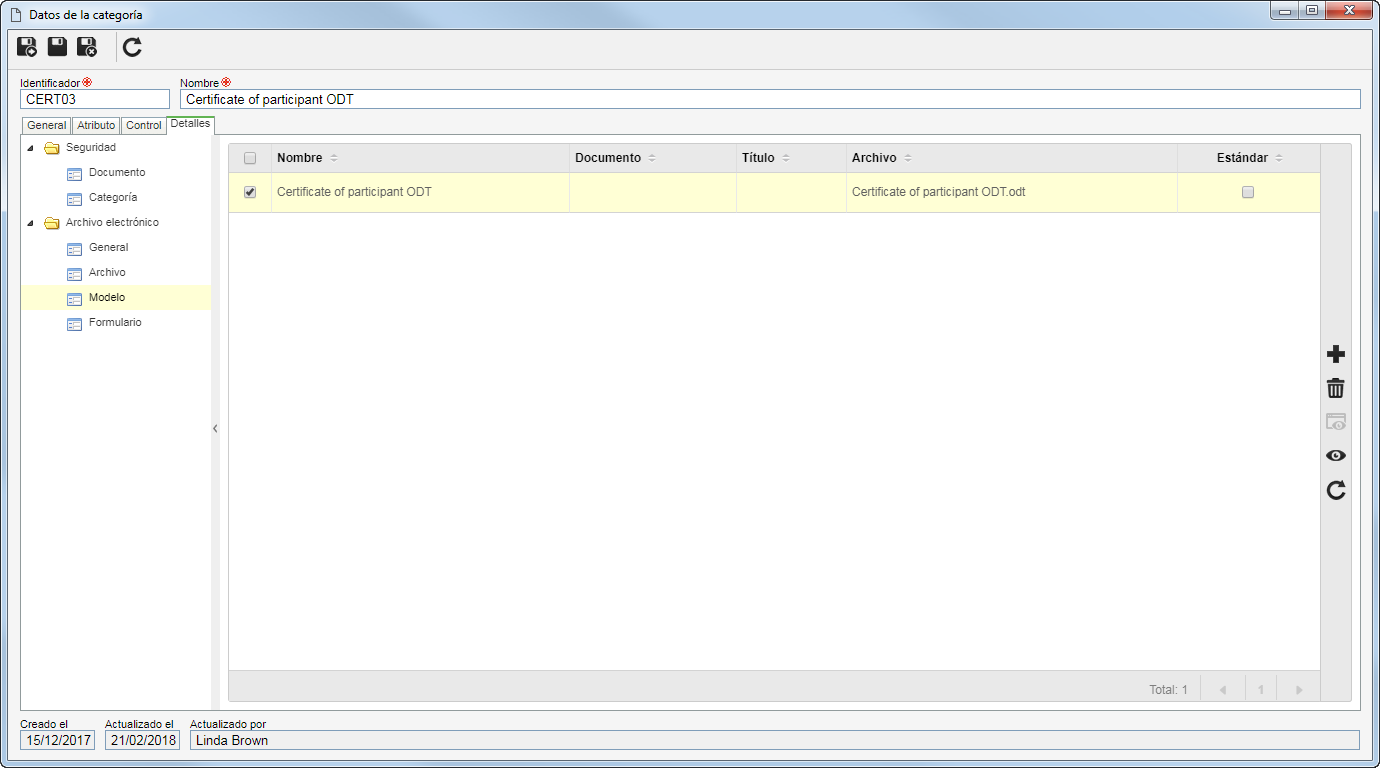Go to the previous page in pager
This screenshot has width=1380, height=768.
tap(1222, 690)
